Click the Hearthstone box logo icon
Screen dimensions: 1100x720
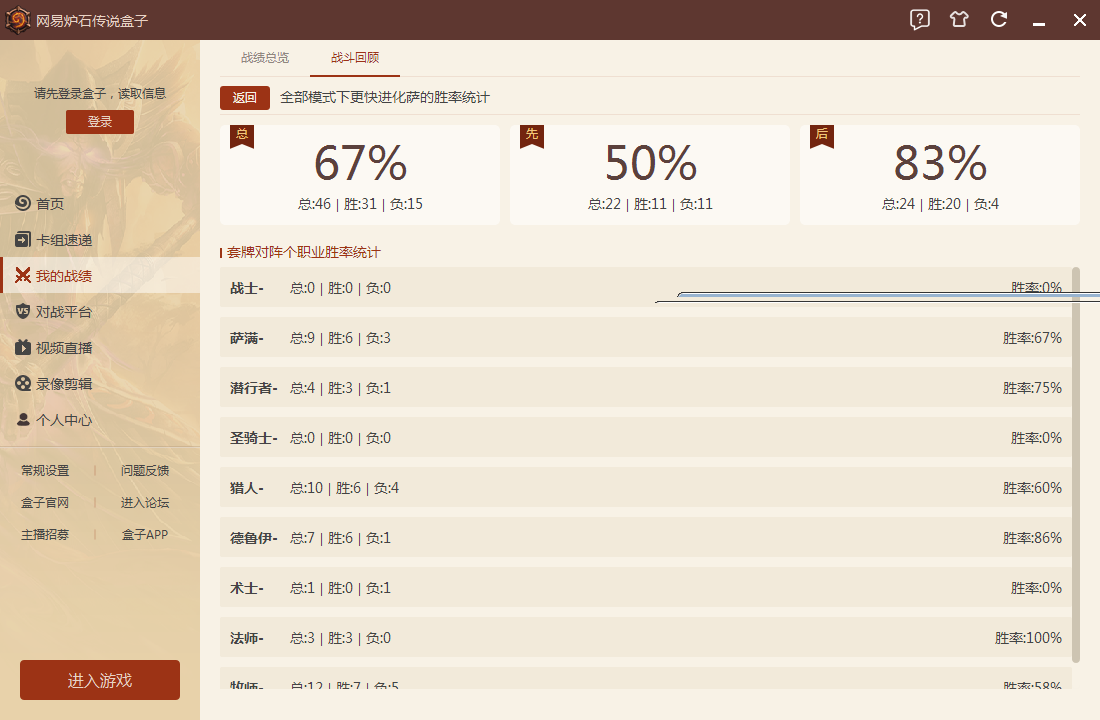point(17,20)
